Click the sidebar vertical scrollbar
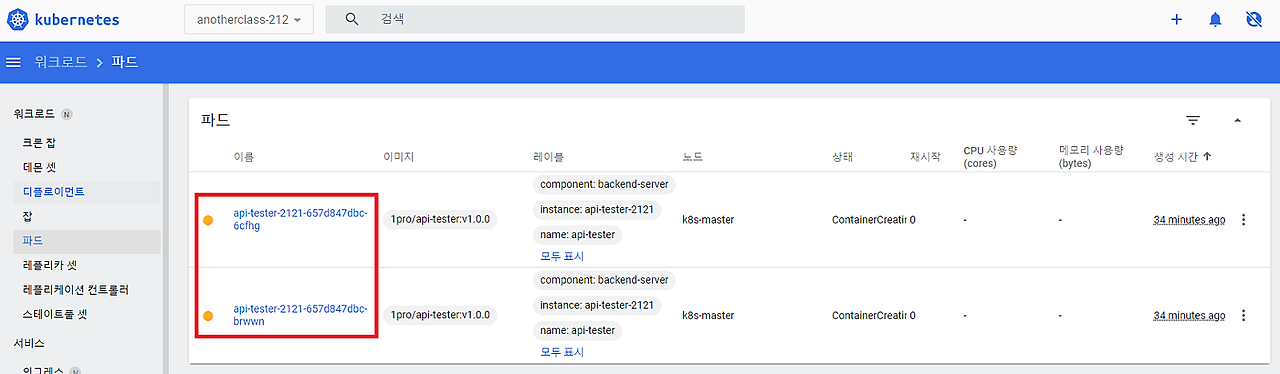 point(166,229)
